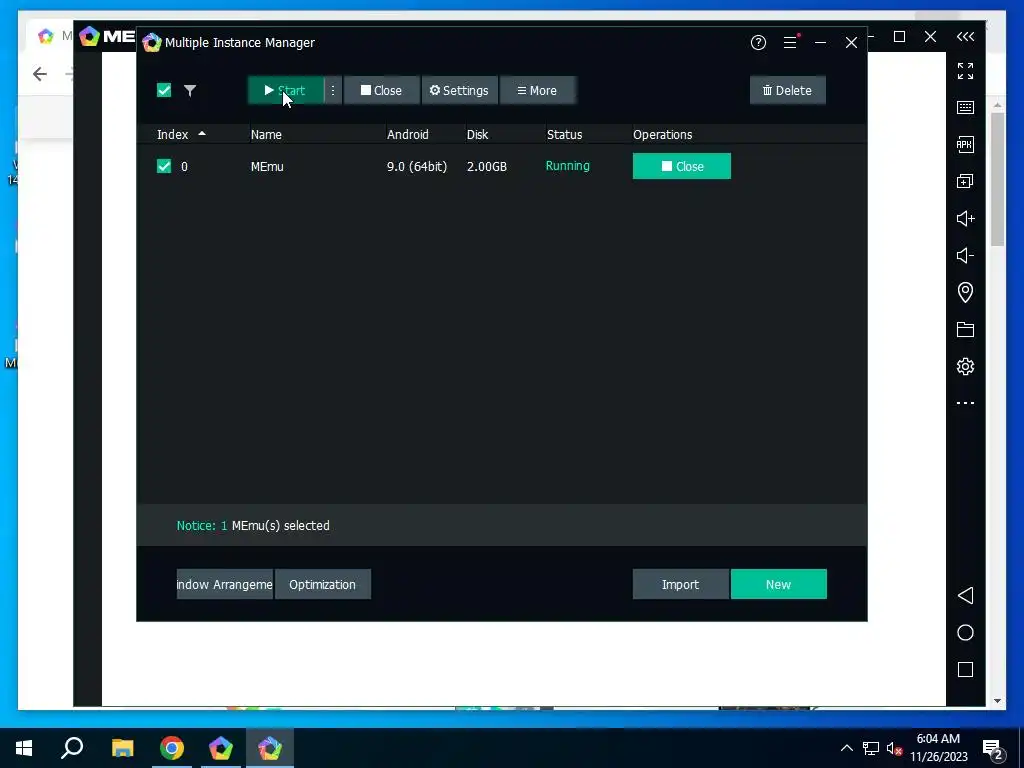This screenshot has height=768, width=1024.
Task: Click the filter funnel icon
Action: (x=190, y=91)
